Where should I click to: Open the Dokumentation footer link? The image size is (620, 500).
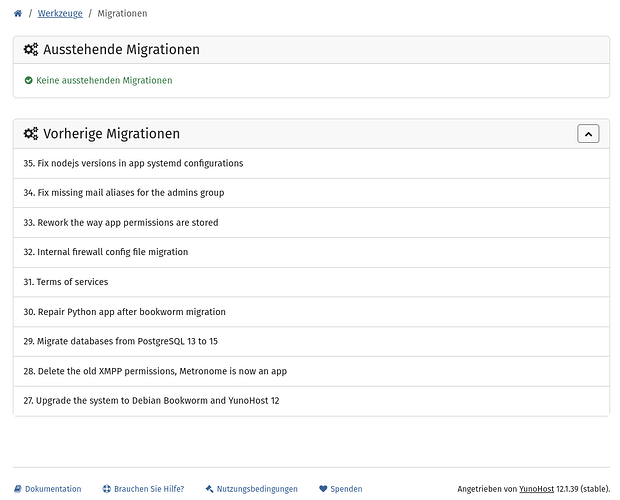(x=53, y=489)
